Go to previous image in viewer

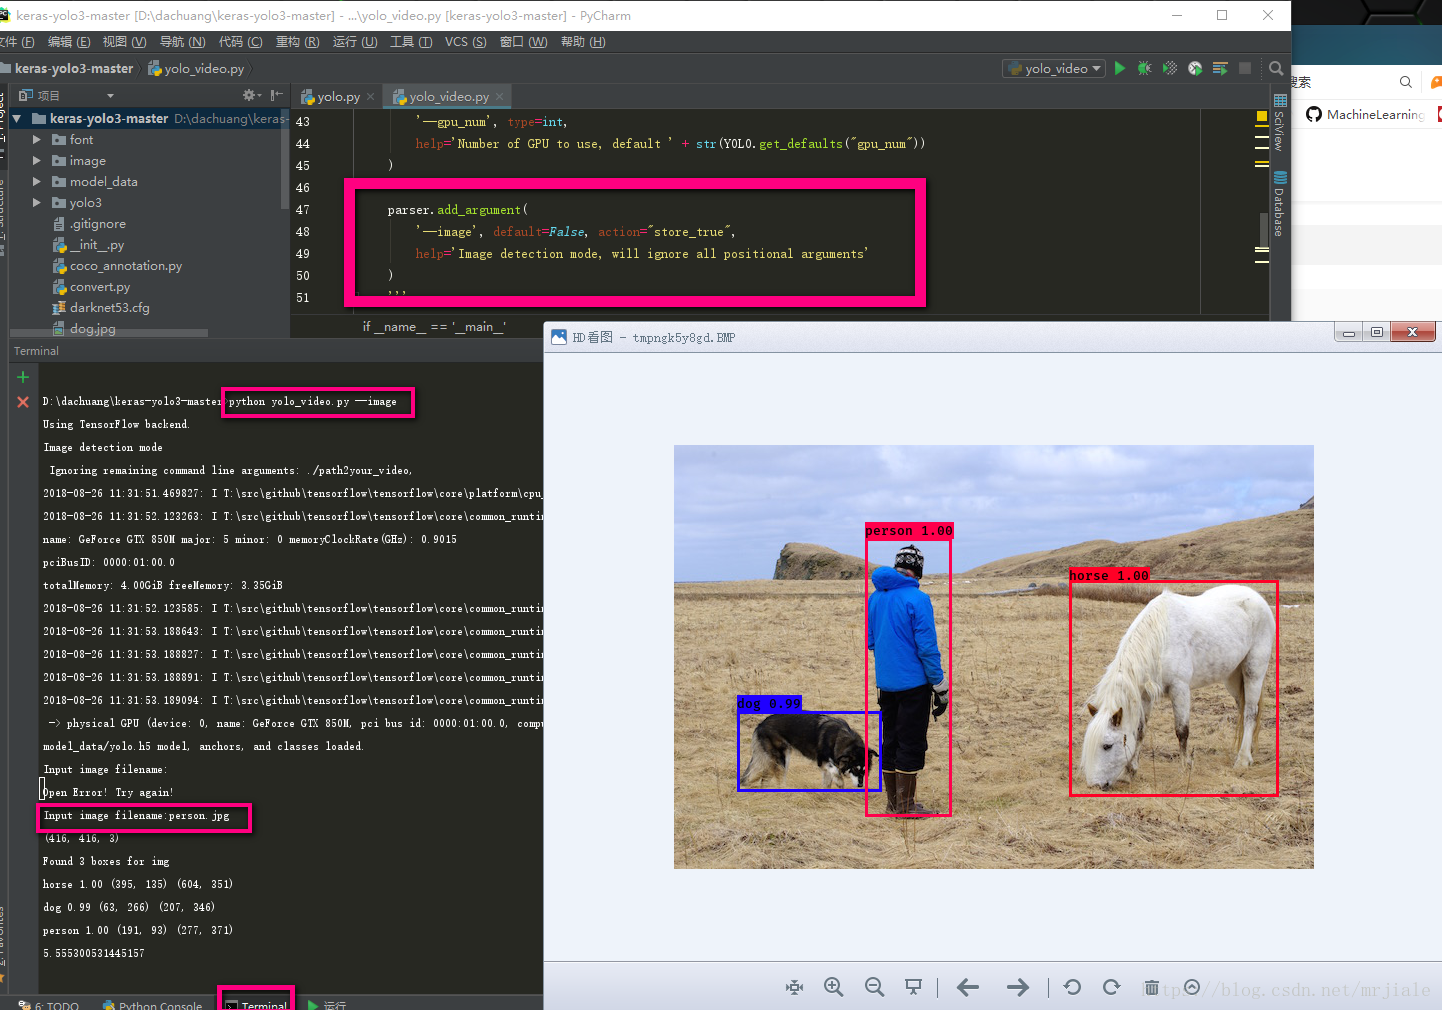(x=967, y=987)
